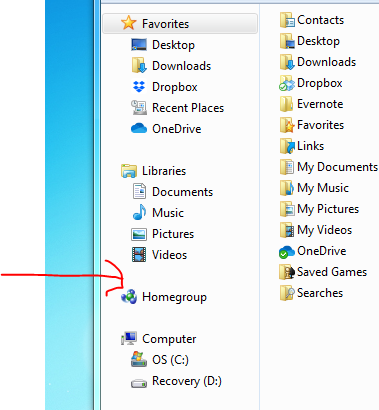The width and height of the screenshot is (379, 410).
Task: Click the Dropbox logo icon in navigation pane
Action: pyautogui.click(x=139, y=87)
